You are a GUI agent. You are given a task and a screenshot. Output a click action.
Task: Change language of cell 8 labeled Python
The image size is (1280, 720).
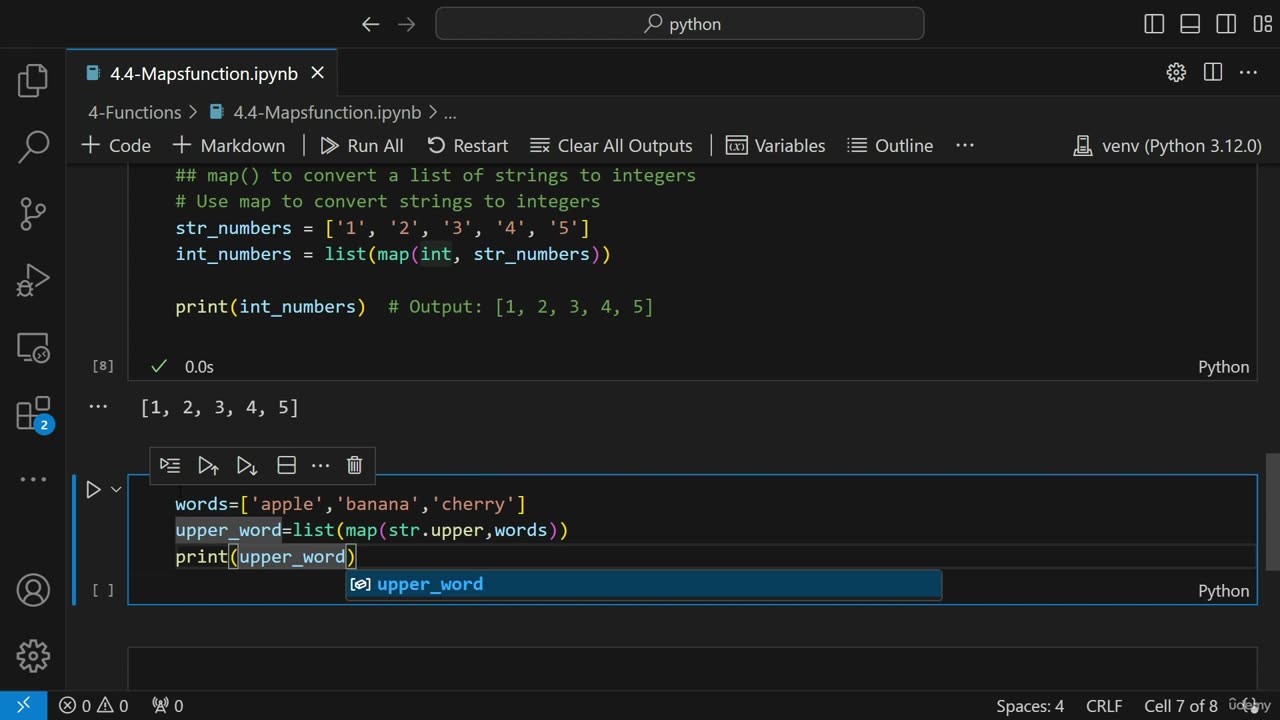[1224, 367]
